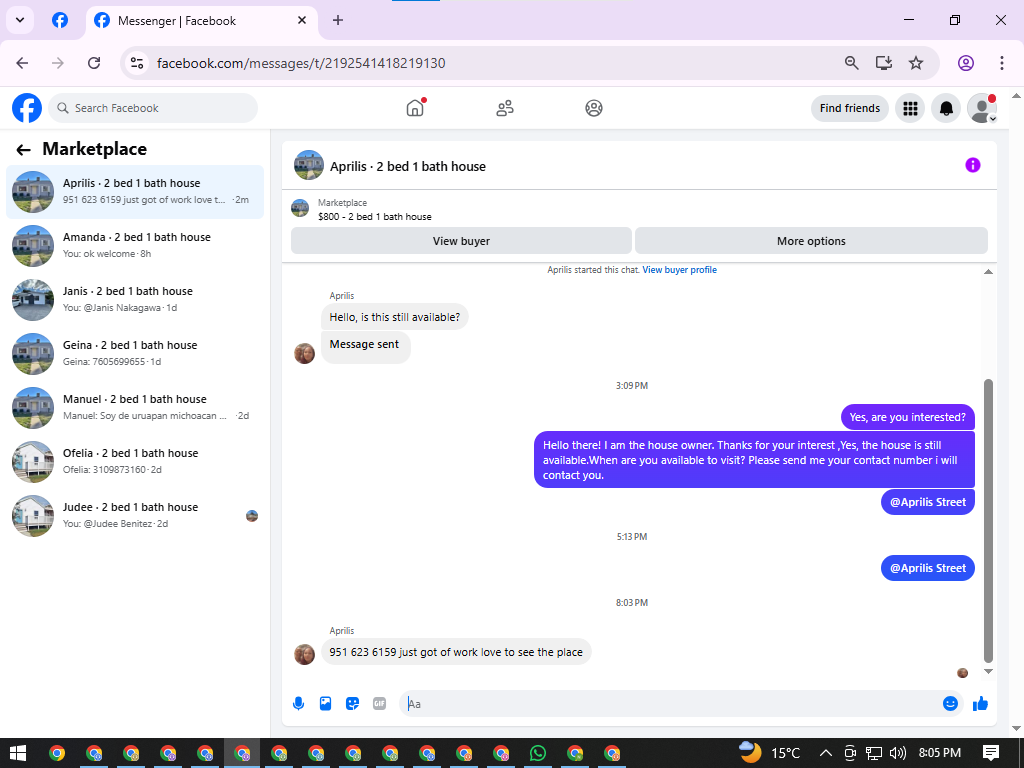Click the chat scroll down arrow
1024x768 pixels.
coord(988,671)
